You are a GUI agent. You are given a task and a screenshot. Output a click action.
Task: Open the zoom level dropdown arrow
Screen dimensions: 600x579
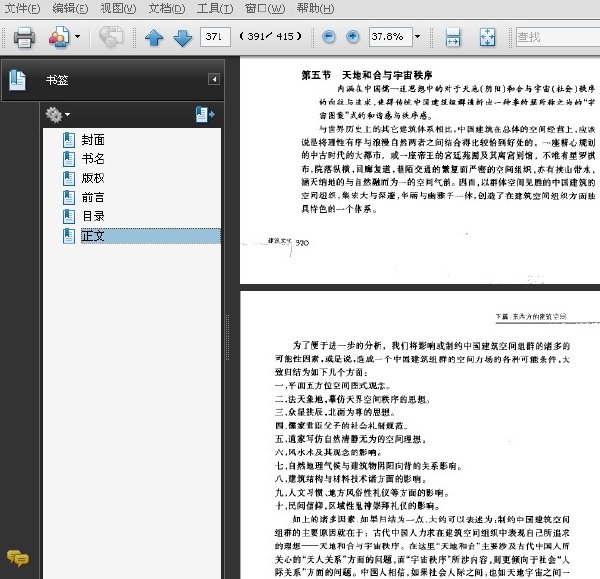pyautogui.click(x=417, y=37)
